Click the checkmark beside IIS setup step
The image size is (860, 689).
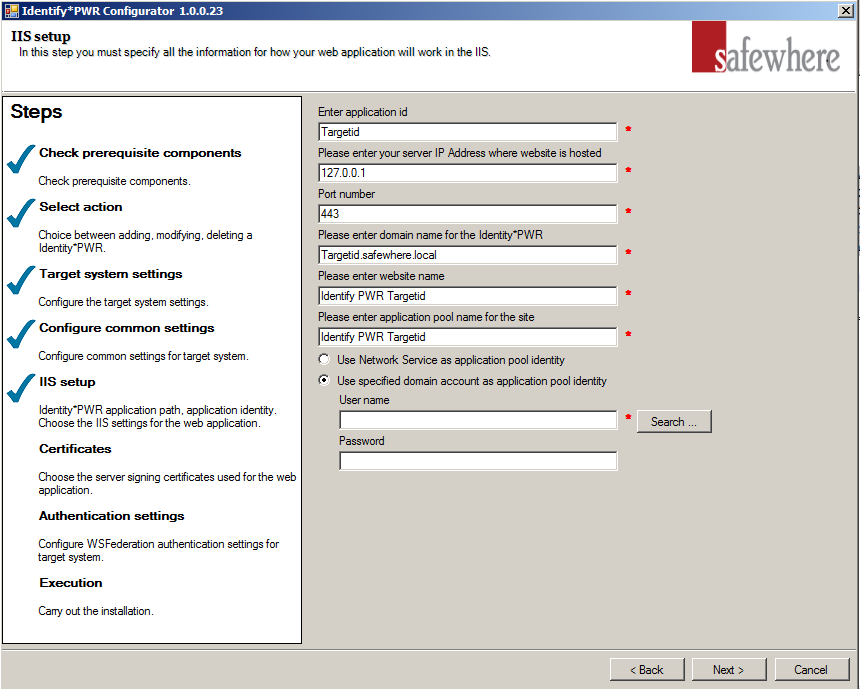[x=21, y=388]
